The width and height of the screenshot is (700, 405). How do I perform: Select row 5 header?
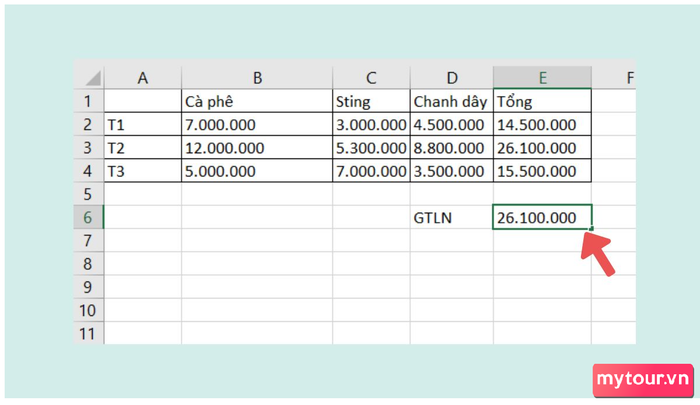[88, 194]
